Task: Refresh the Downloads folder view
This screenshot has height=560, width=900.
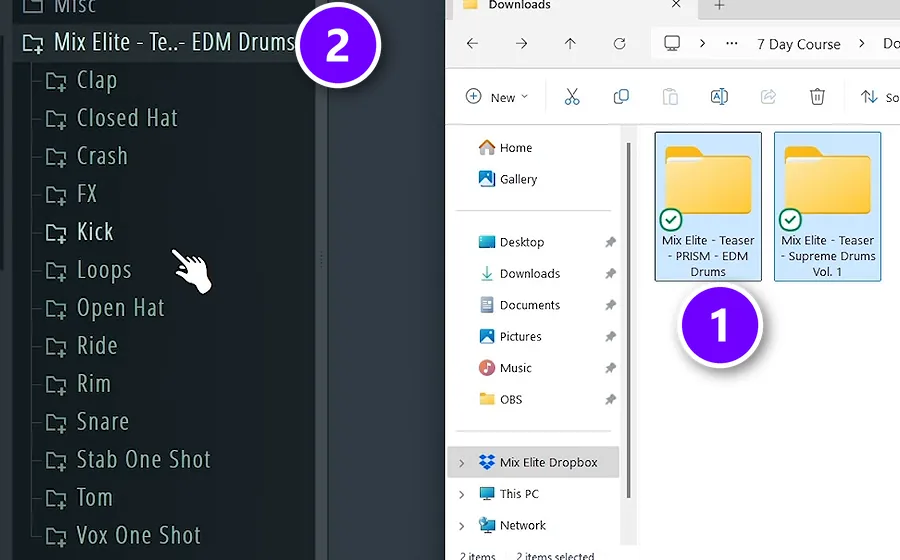Action: pos(619,44)
